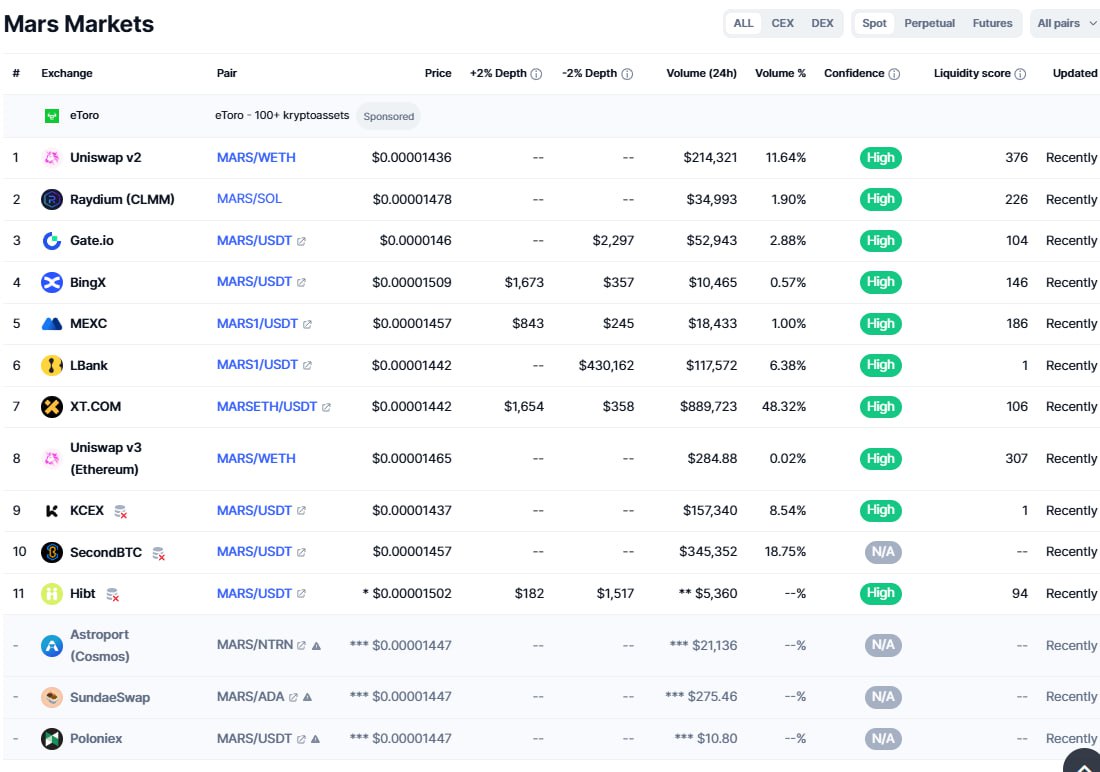Click the $889,723 volume for XT.COM
Viewport: 1100px width, 772px height.
(x=709, y=406)
